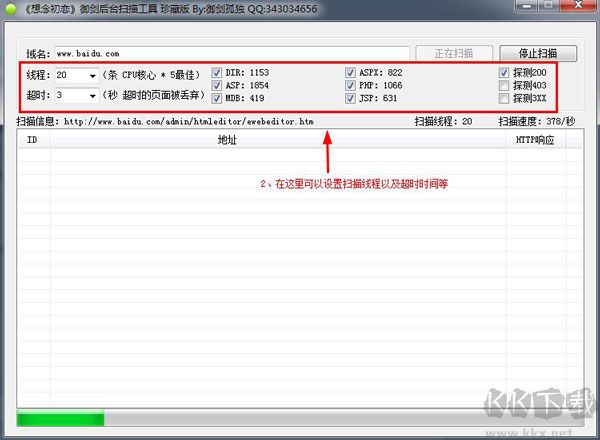
Task: Expand the 超时 timeout dropdown
Action: point(92,96)
